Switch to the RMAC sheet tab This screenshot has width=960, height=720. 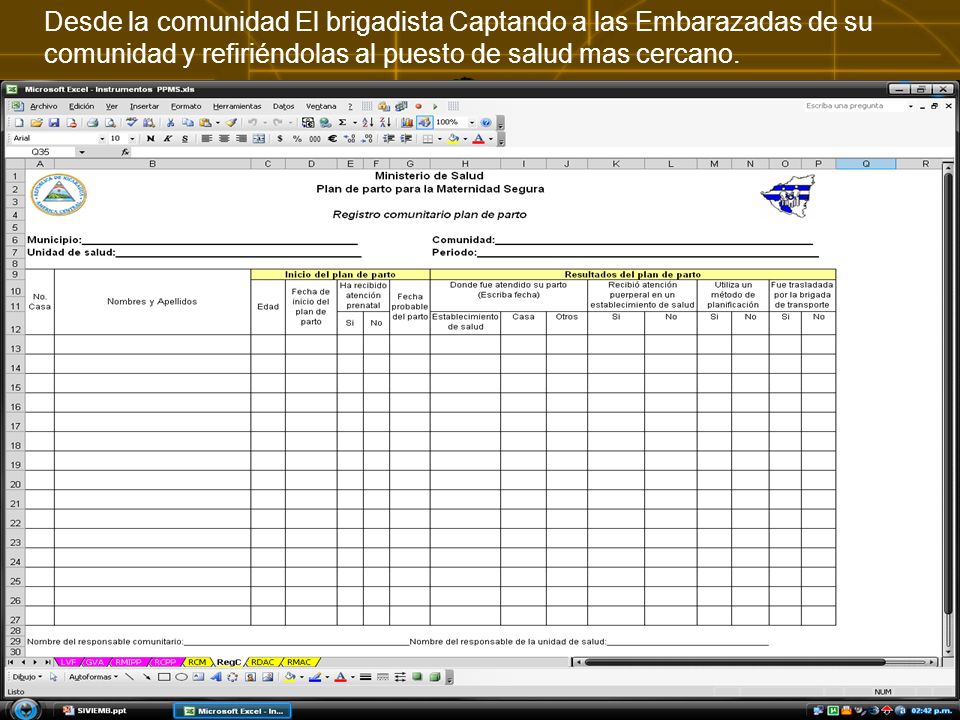tap(299, 662)
